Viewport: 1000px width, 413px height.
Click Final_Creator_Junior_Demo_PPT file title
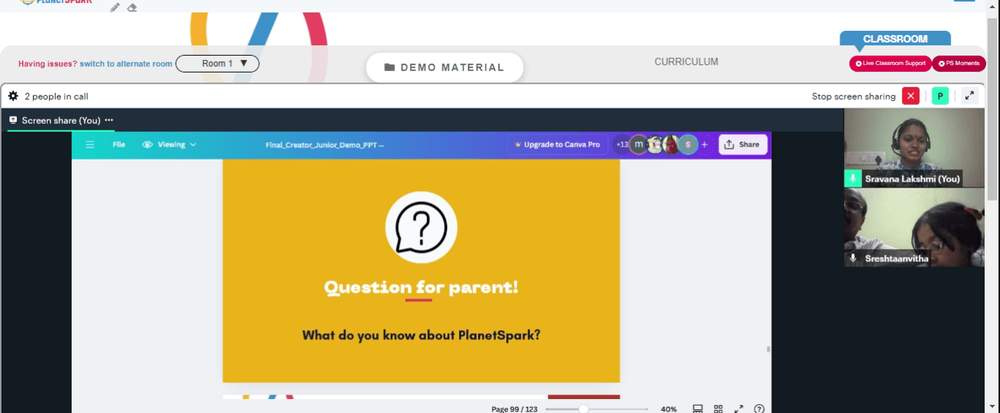(x=325, y=145)
